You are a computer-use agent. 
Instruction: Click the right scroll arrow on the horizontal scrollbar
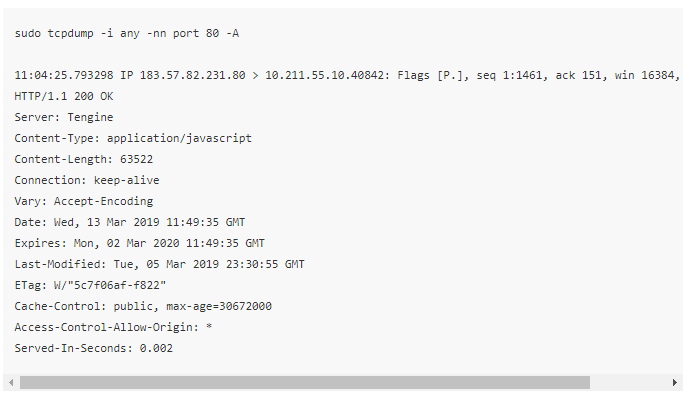(675, 383)
